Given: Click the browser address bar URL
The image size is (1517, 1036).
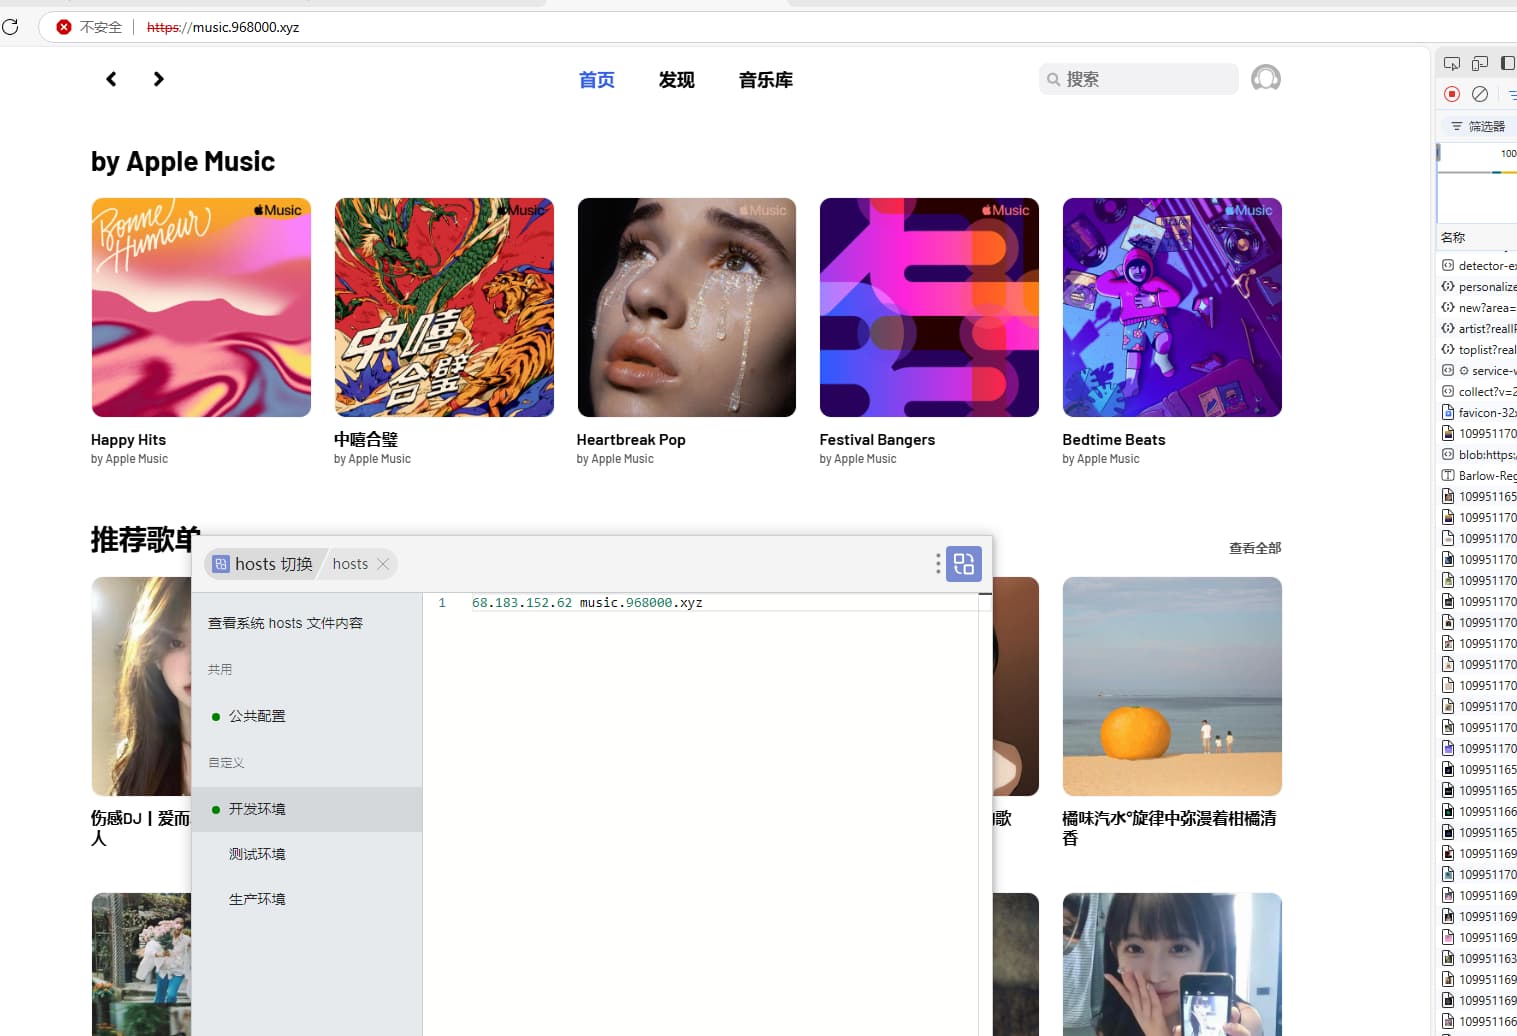Looking at the screenshot, I should click(223, 27).
